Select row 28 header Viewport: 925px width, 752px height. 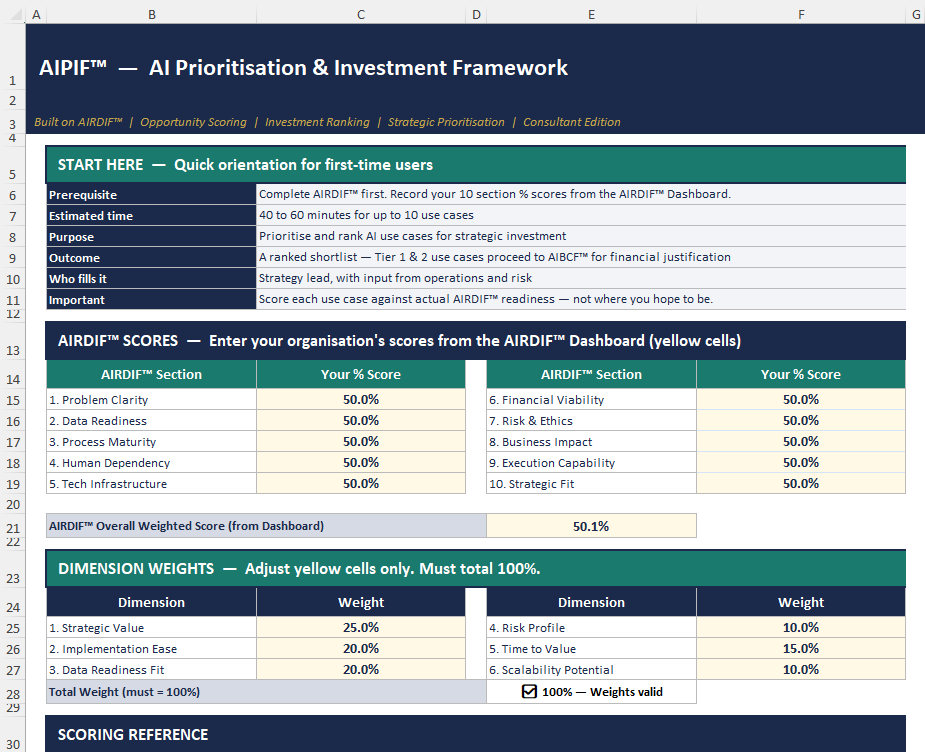click(13, 694)
